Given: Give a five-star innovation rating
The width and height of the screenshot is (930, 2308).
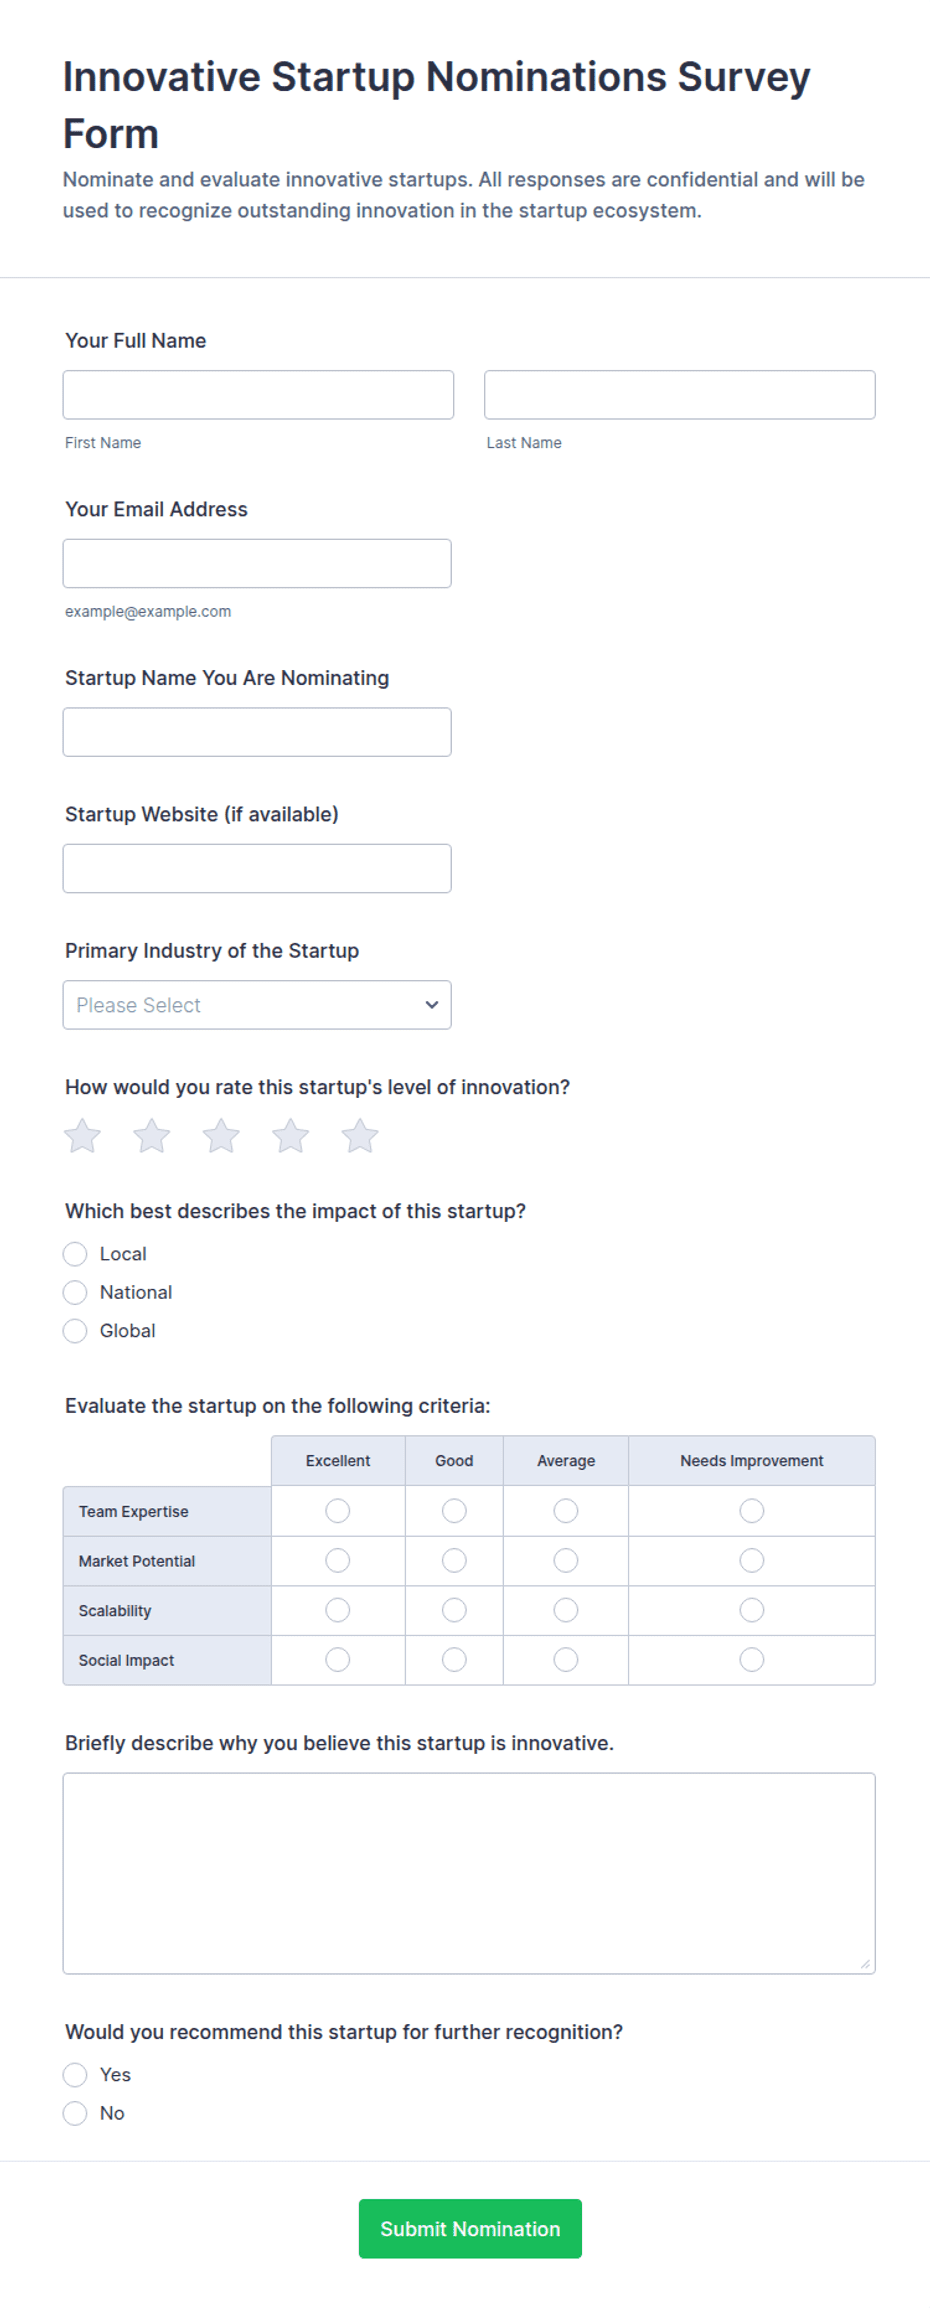Looking at the screenshot, I should point(360,1136).
